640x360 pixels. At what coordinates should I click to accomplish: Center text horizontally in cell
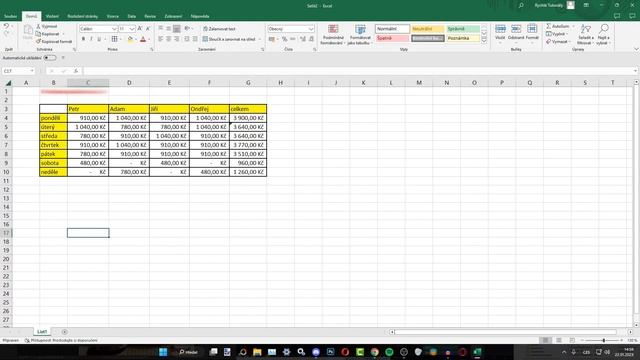(169, 39)
